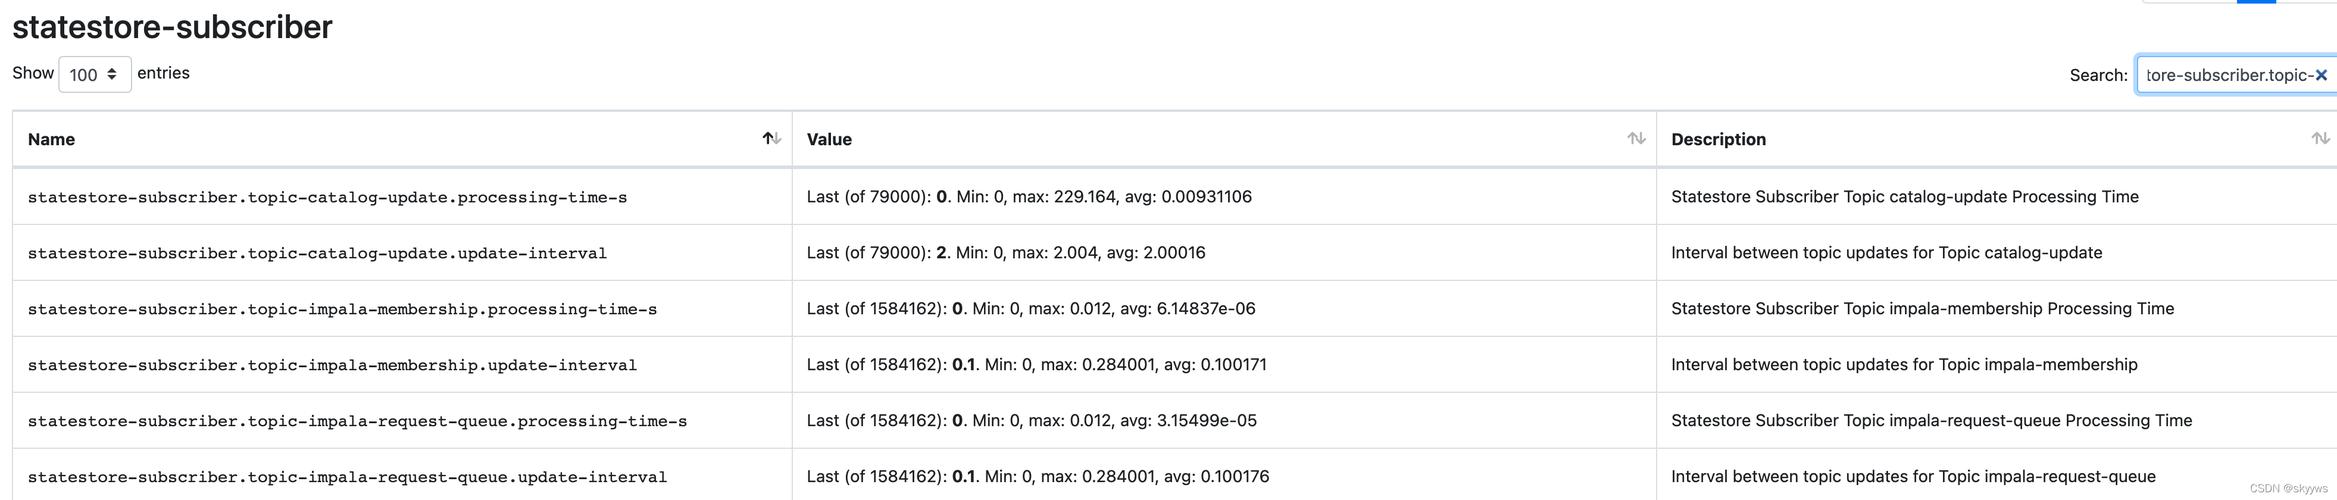Viewport: 2337px width, 500px height.
Task: Select topic-impala-membership.update-interval metric name
Action: click(332, 365)
